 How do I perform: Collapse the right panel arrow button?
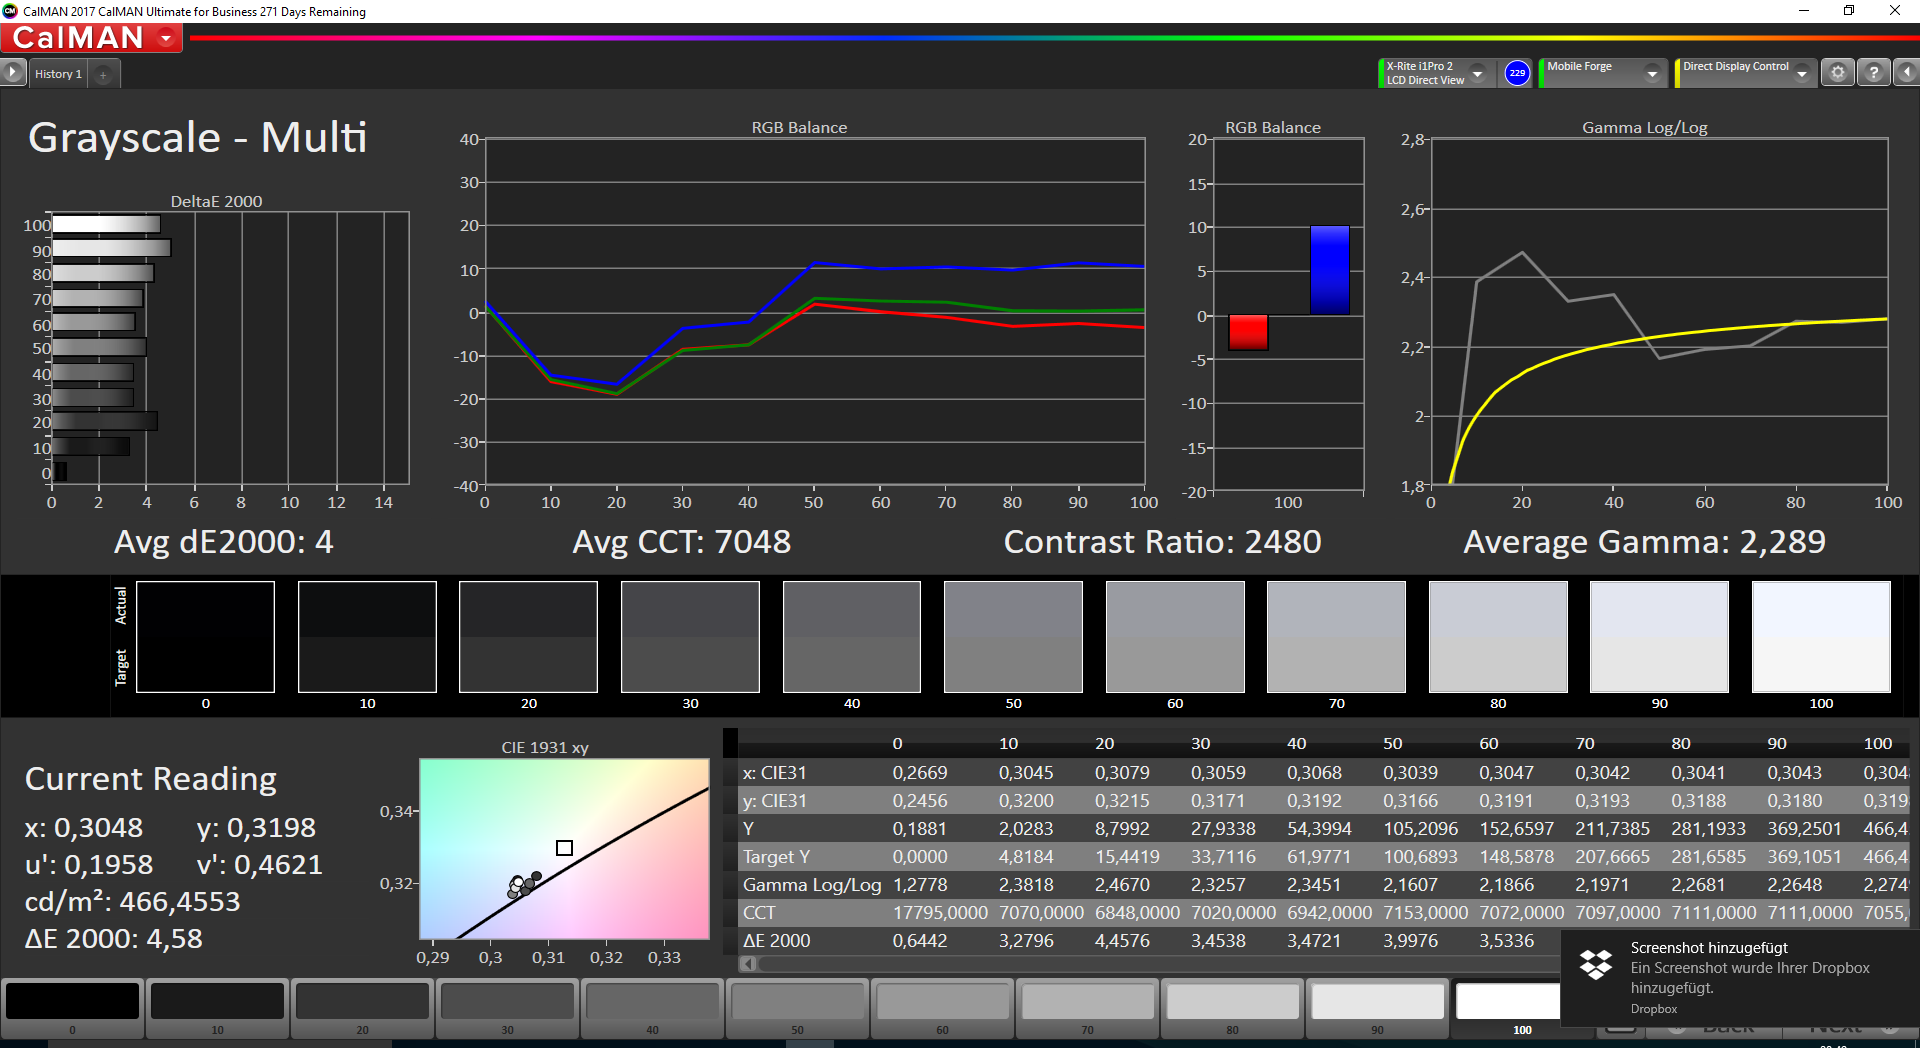[x=1906, y=73]
